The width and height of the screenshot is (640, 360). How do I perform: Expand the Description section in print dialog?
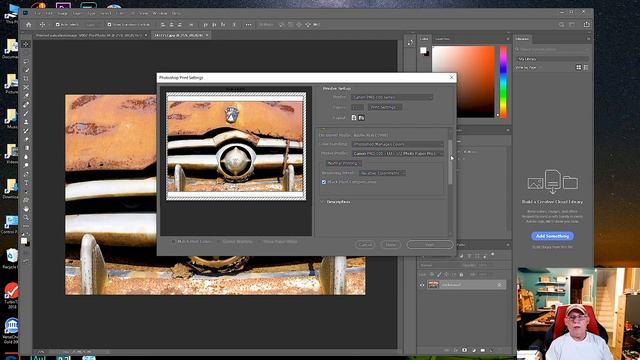coord(322,202)
